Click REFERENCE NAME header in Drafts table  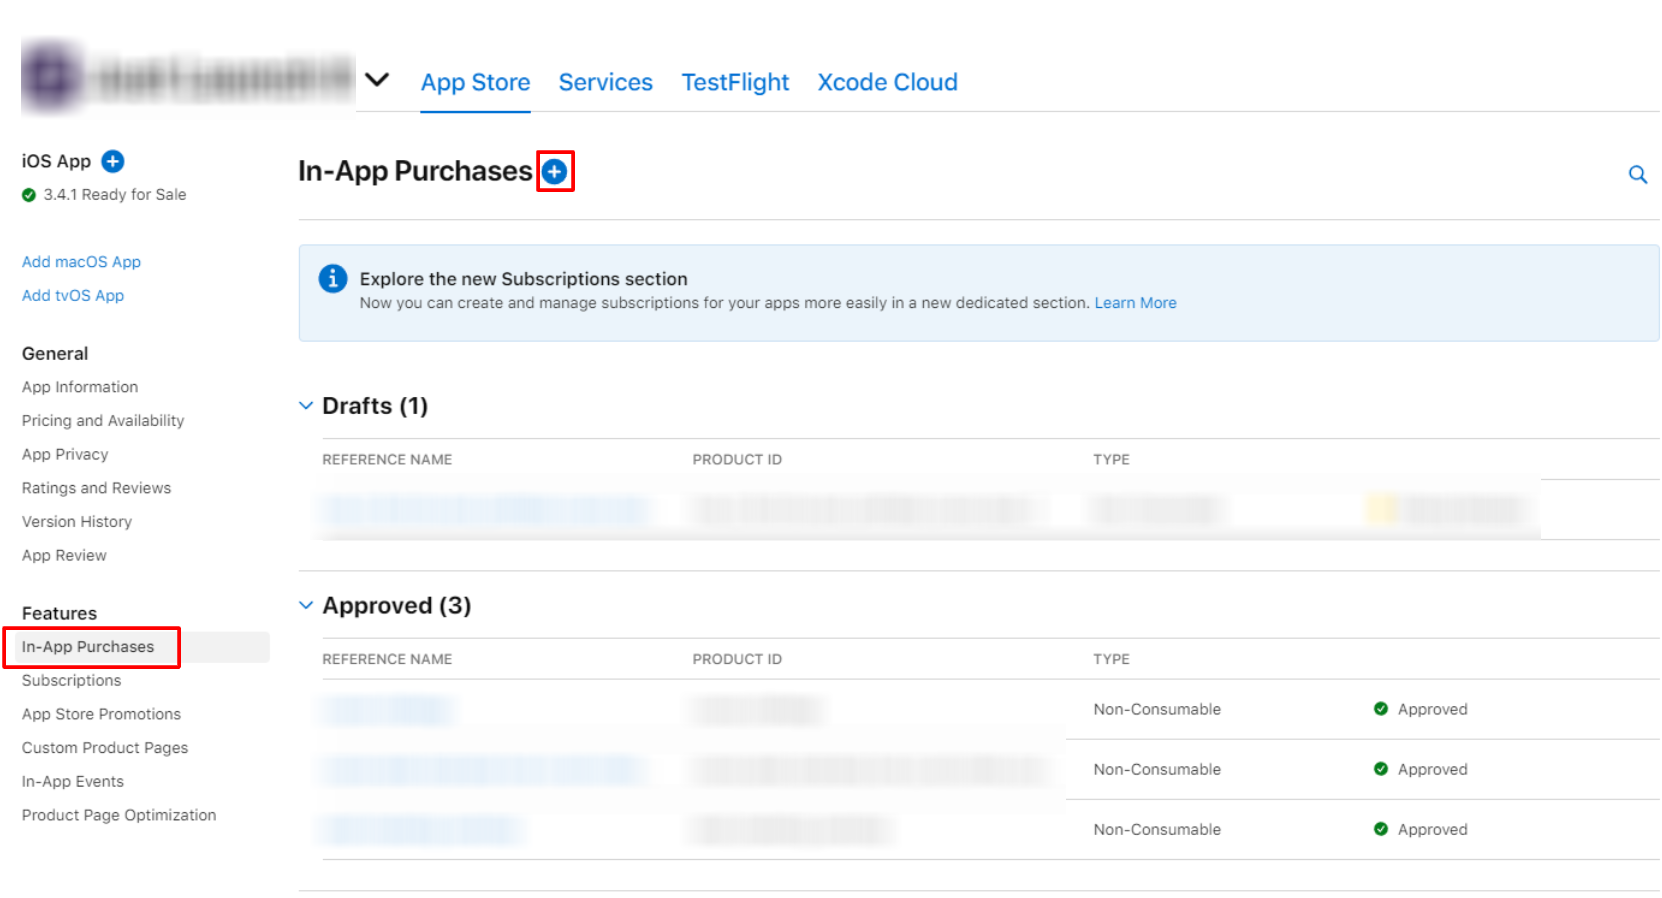(387, 460)
